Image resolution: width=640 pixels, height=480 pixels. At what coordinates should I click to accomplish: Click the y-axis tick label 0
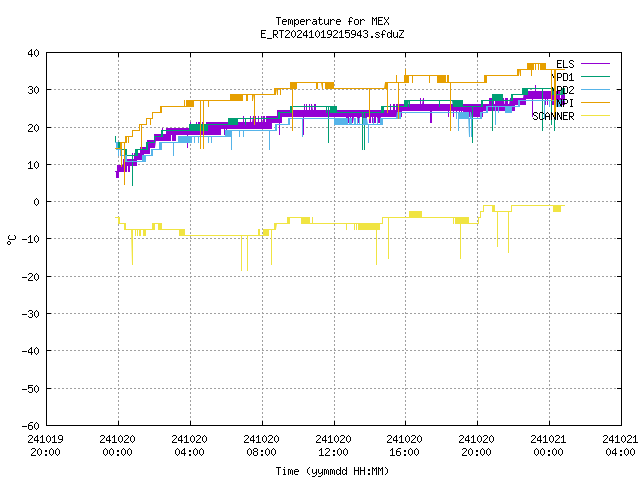[x=37, y=202]
